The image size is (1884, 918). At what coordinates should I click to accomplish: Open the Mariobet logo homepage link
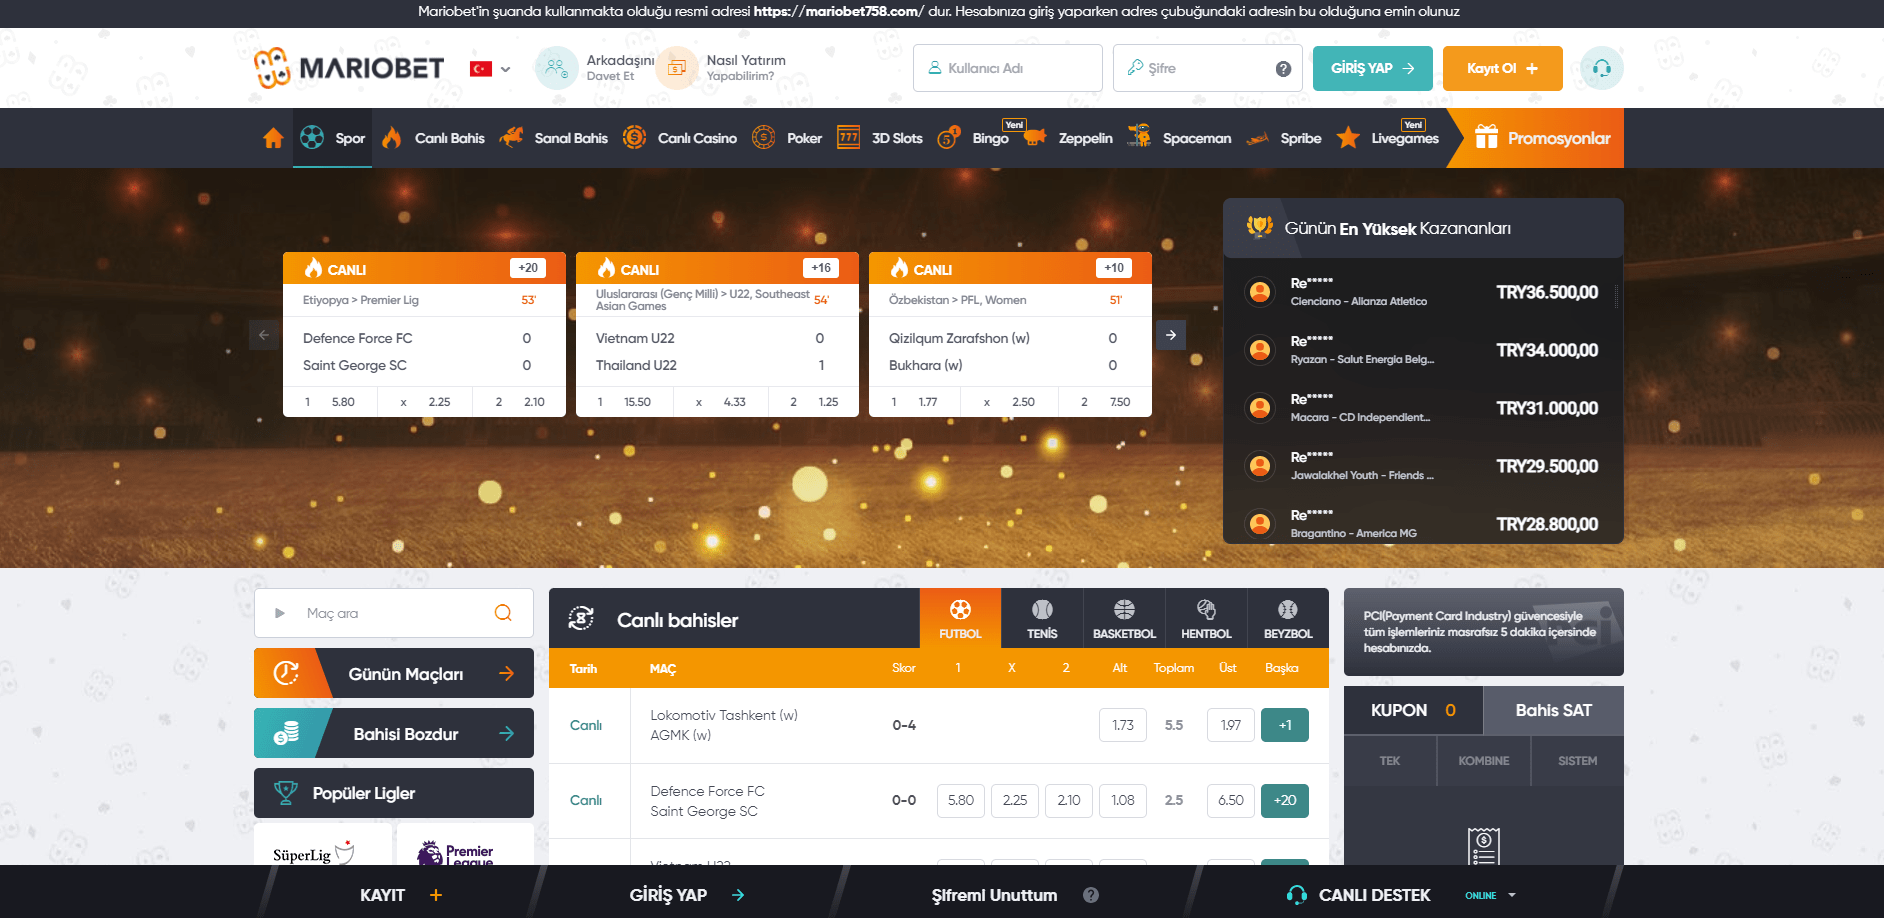(x=348, y=68)
